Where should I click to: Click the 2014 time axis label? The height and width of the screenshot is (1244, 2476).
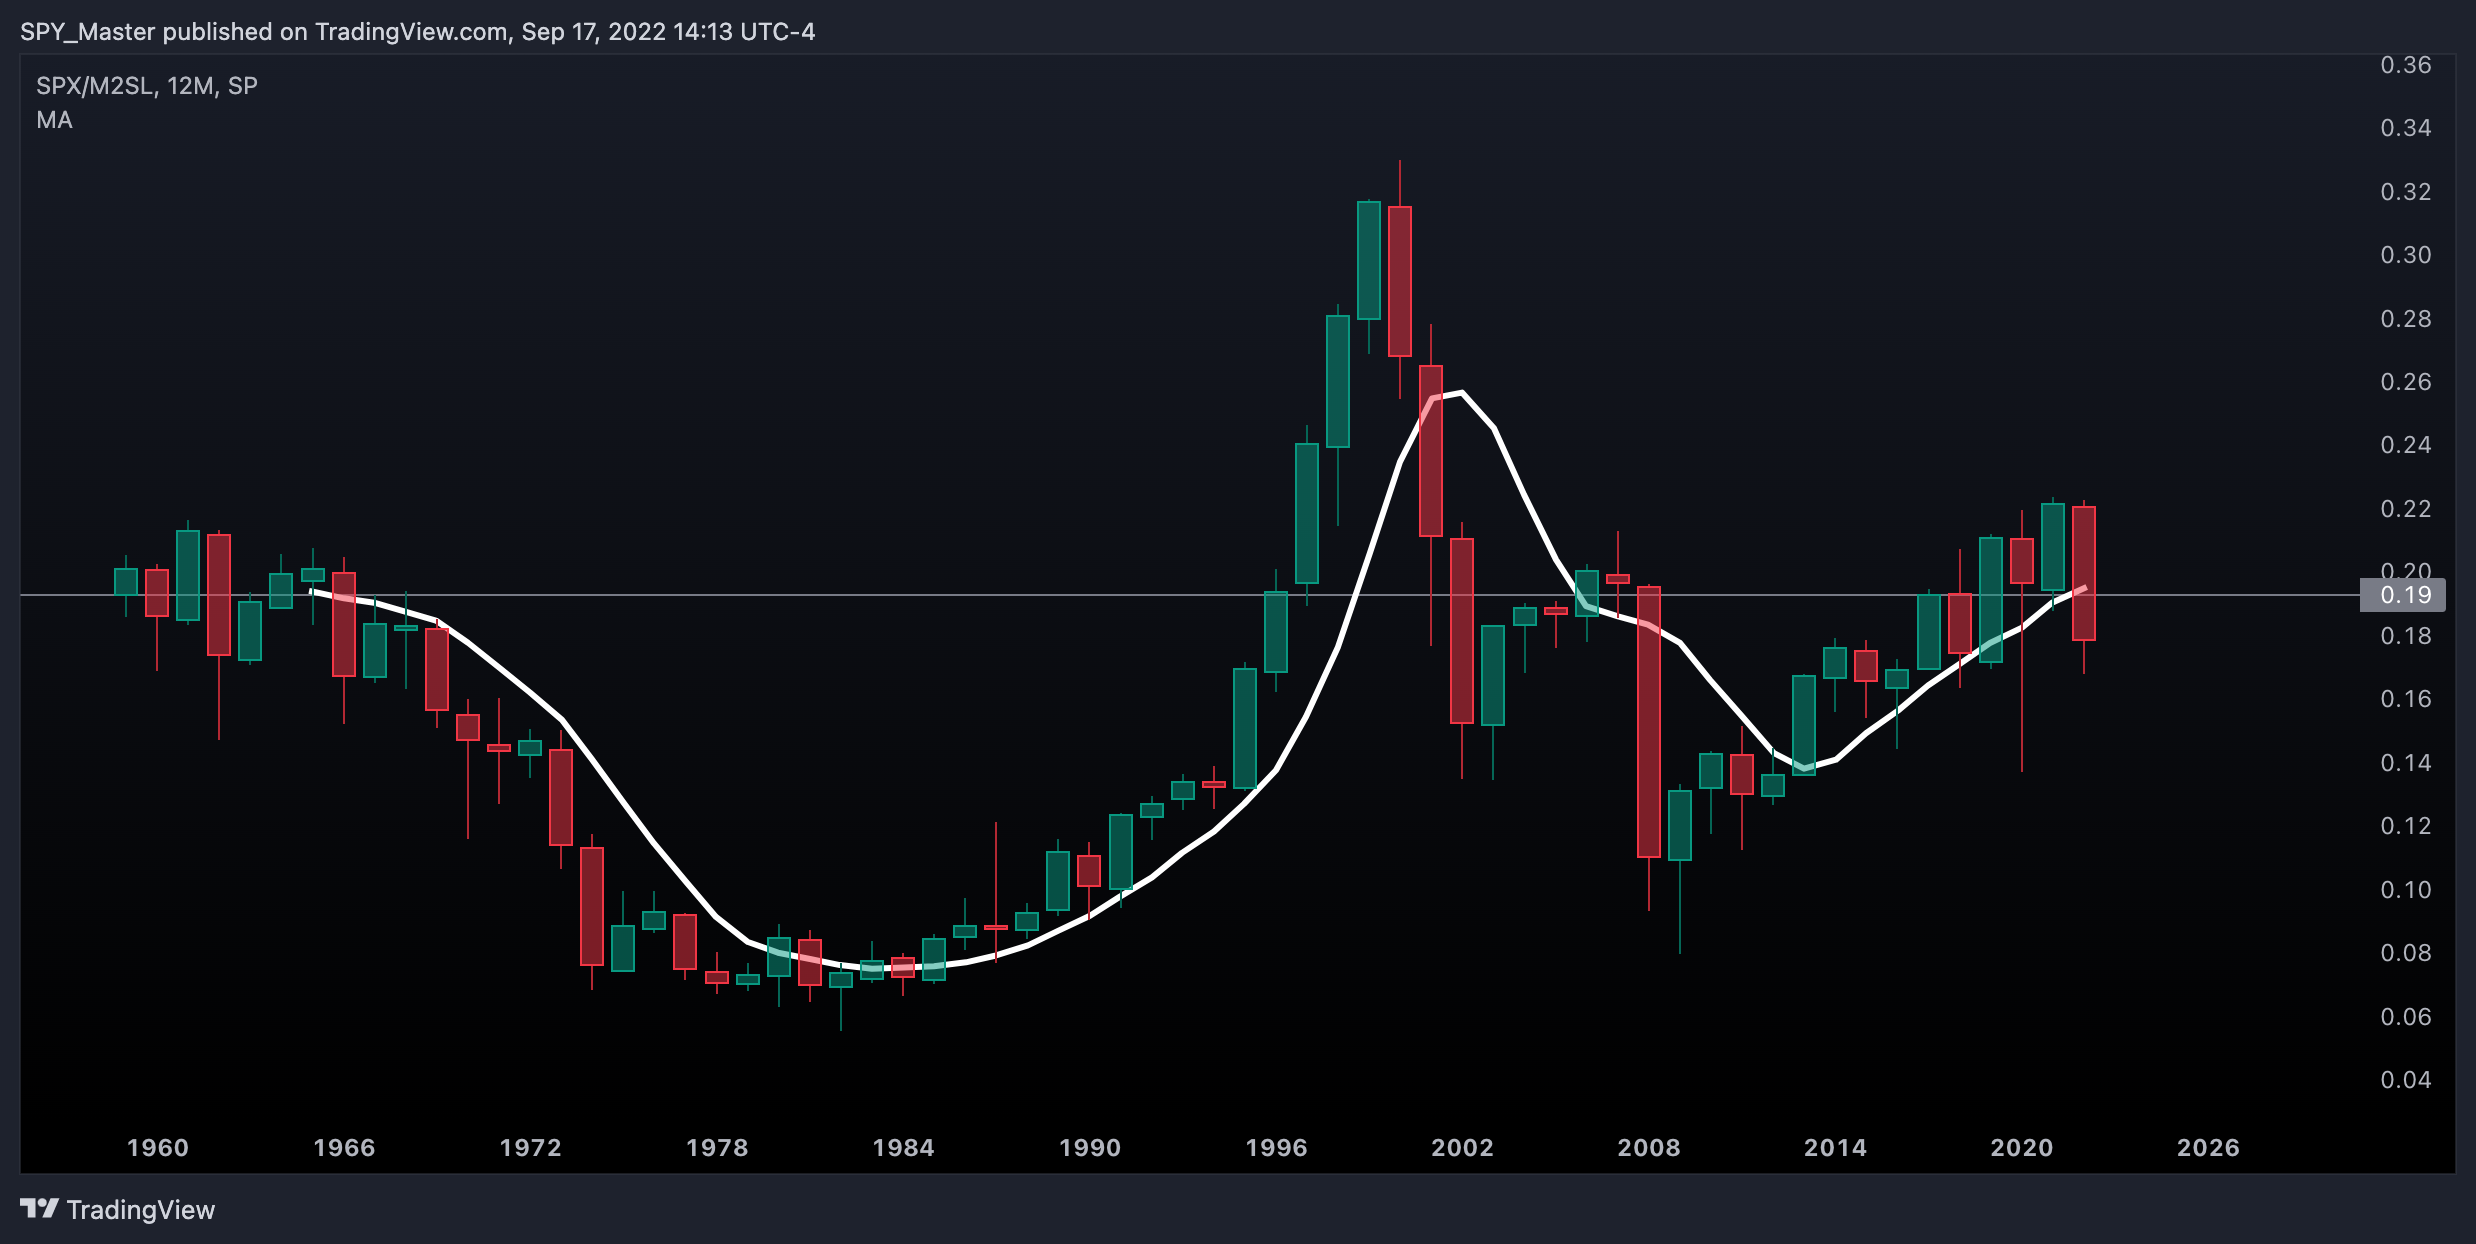tap(1836, 1148)
